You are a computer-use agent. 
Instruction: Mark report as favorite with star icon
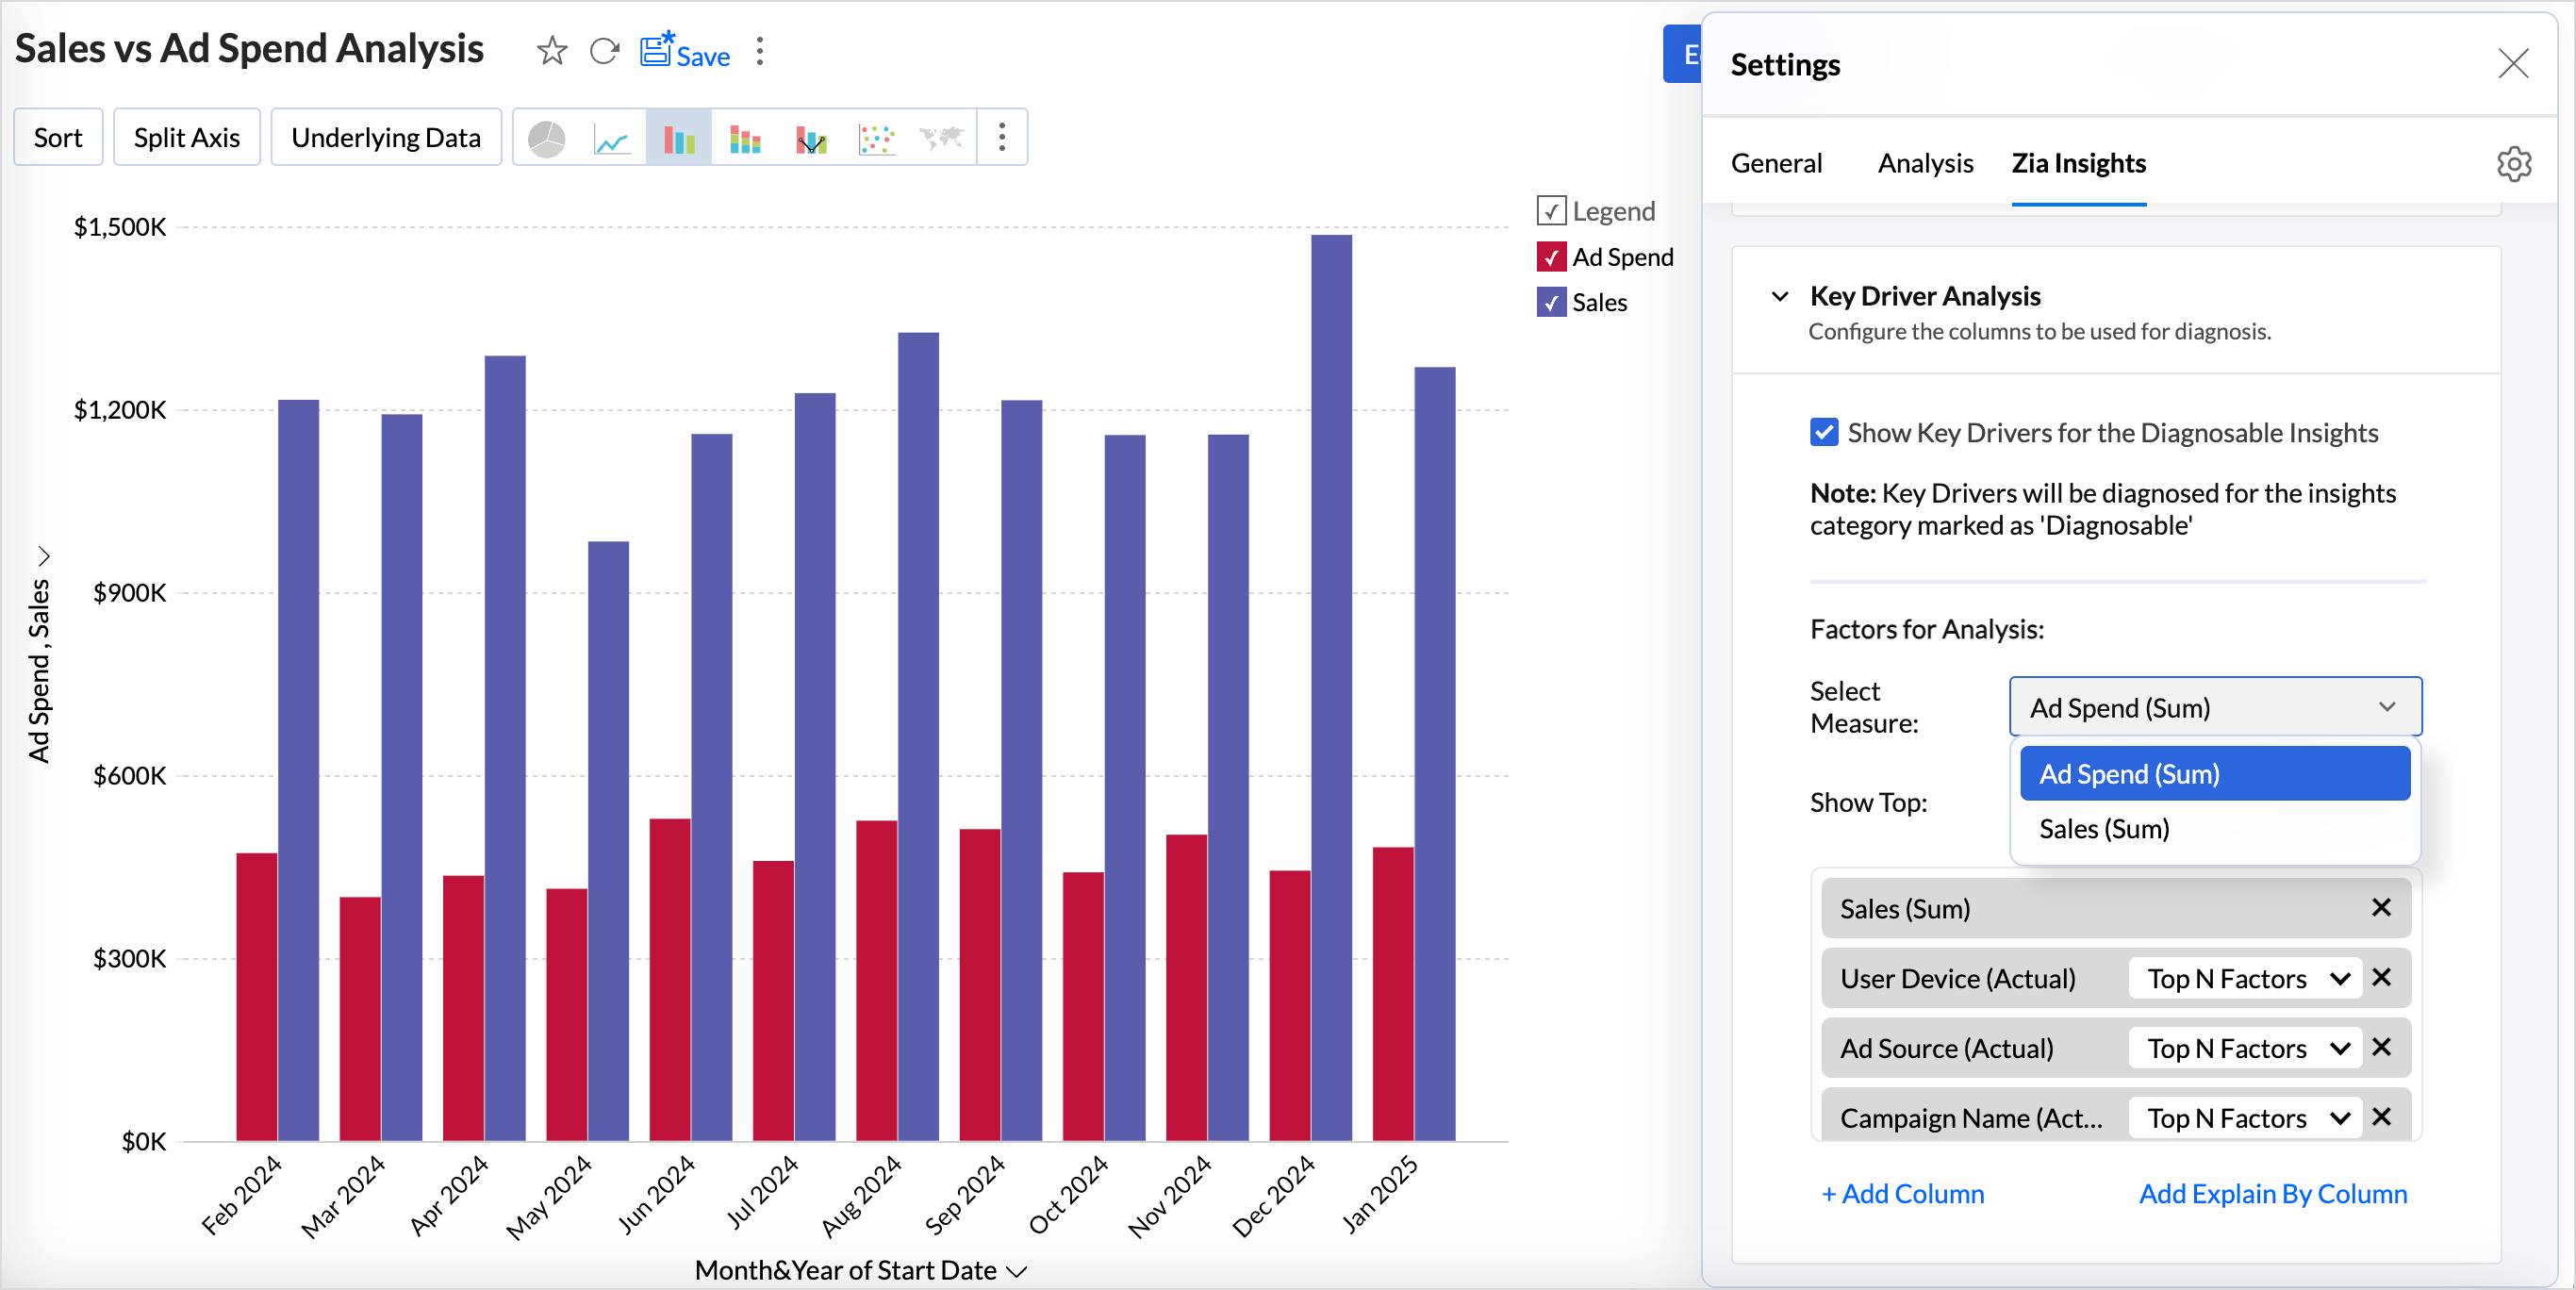pyautogui.click(x=551, y=50)
